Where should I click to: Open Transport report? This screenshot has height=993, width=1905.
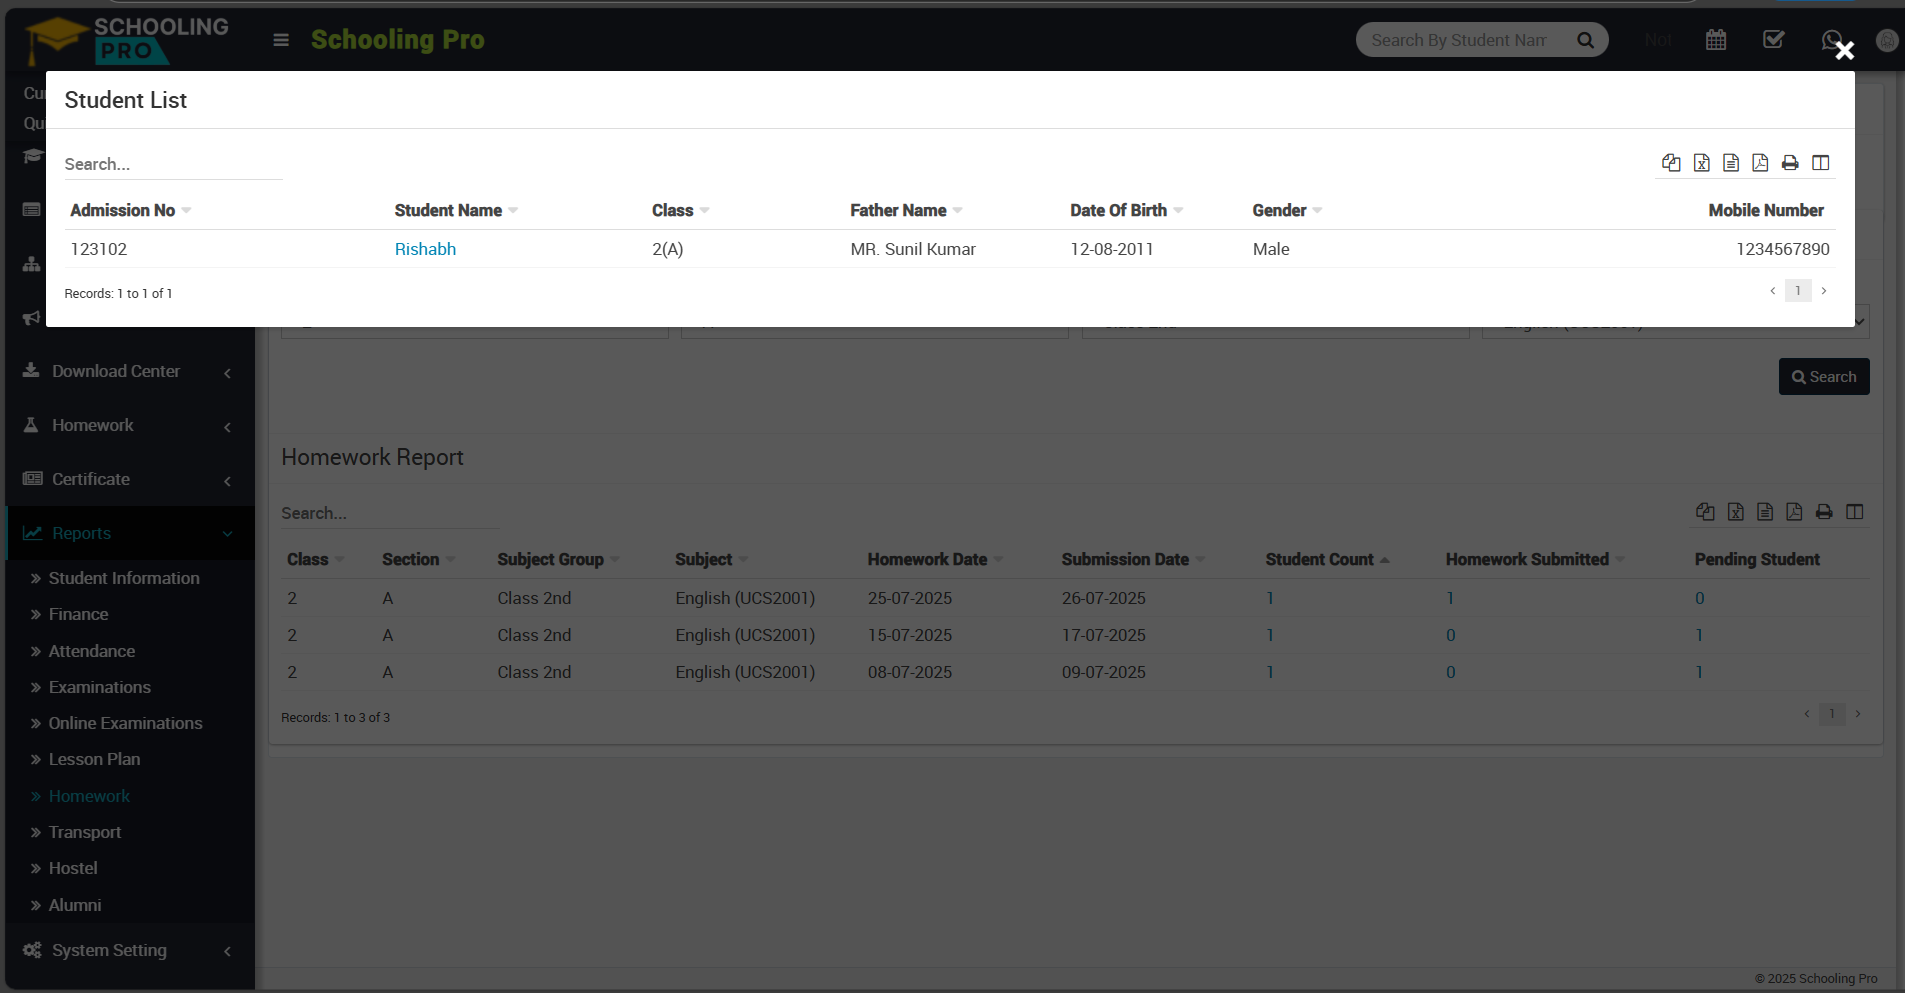click(x=84, y=832)
